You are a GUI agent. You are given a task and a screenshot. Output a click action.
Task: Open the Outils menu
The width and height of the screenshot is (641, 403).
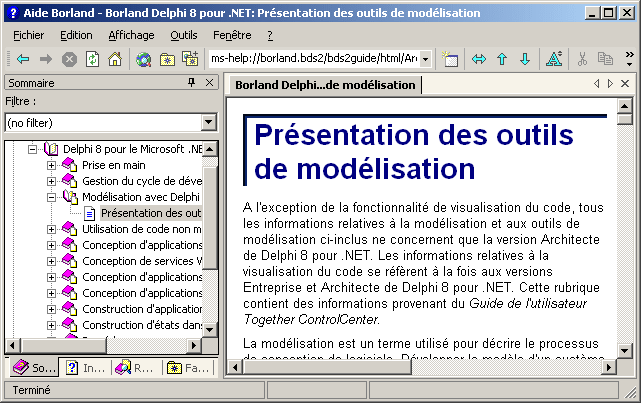184,36
